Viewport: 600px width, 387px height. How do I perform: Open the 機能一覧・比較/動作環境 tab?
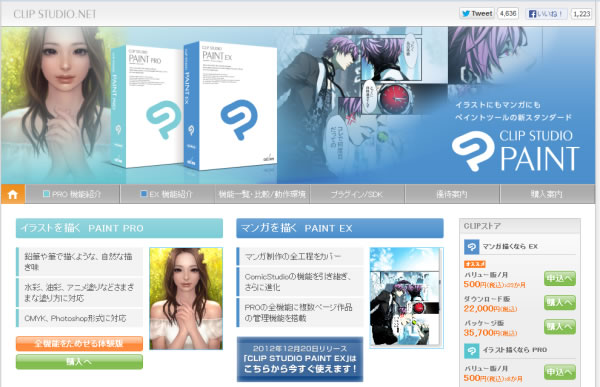[262, 194]
